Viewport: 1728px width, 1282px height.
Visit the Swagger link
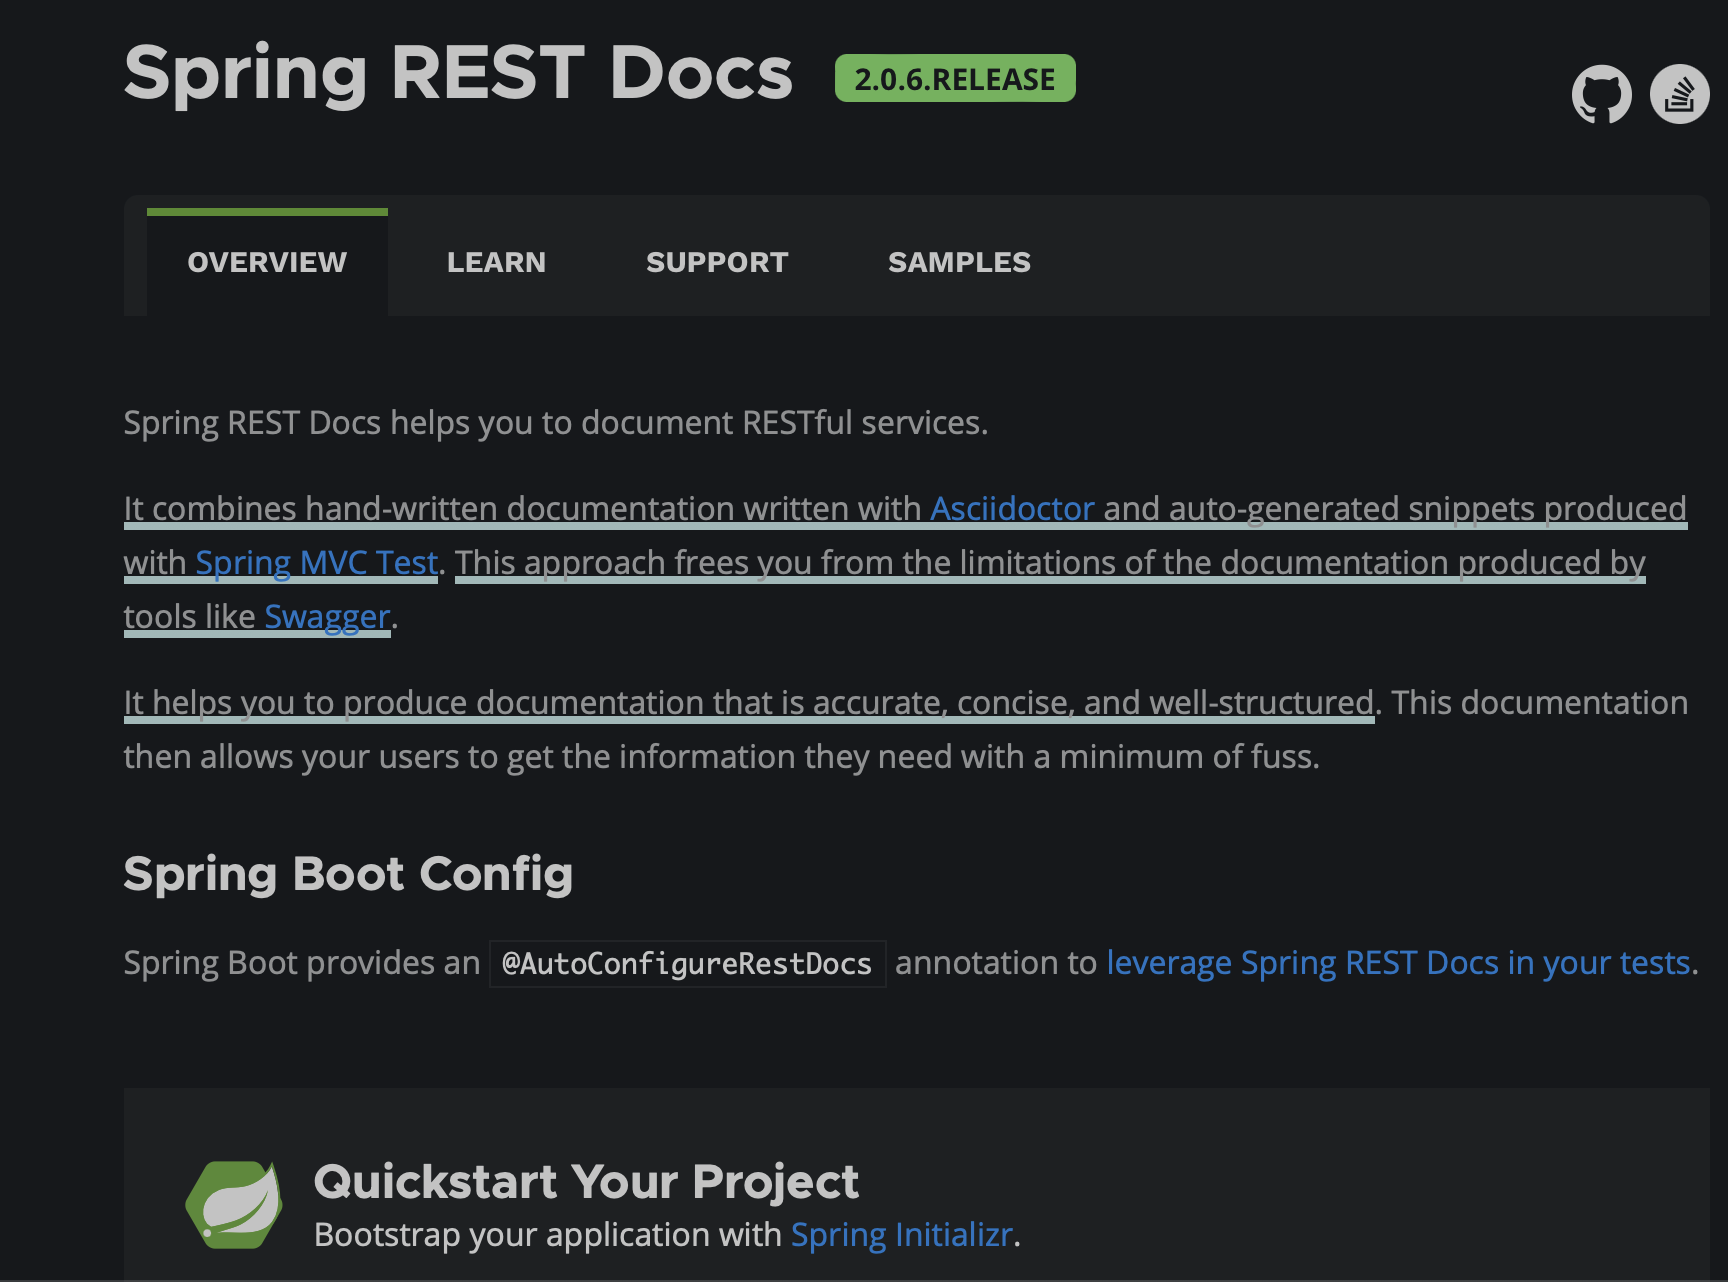[327, 617]
